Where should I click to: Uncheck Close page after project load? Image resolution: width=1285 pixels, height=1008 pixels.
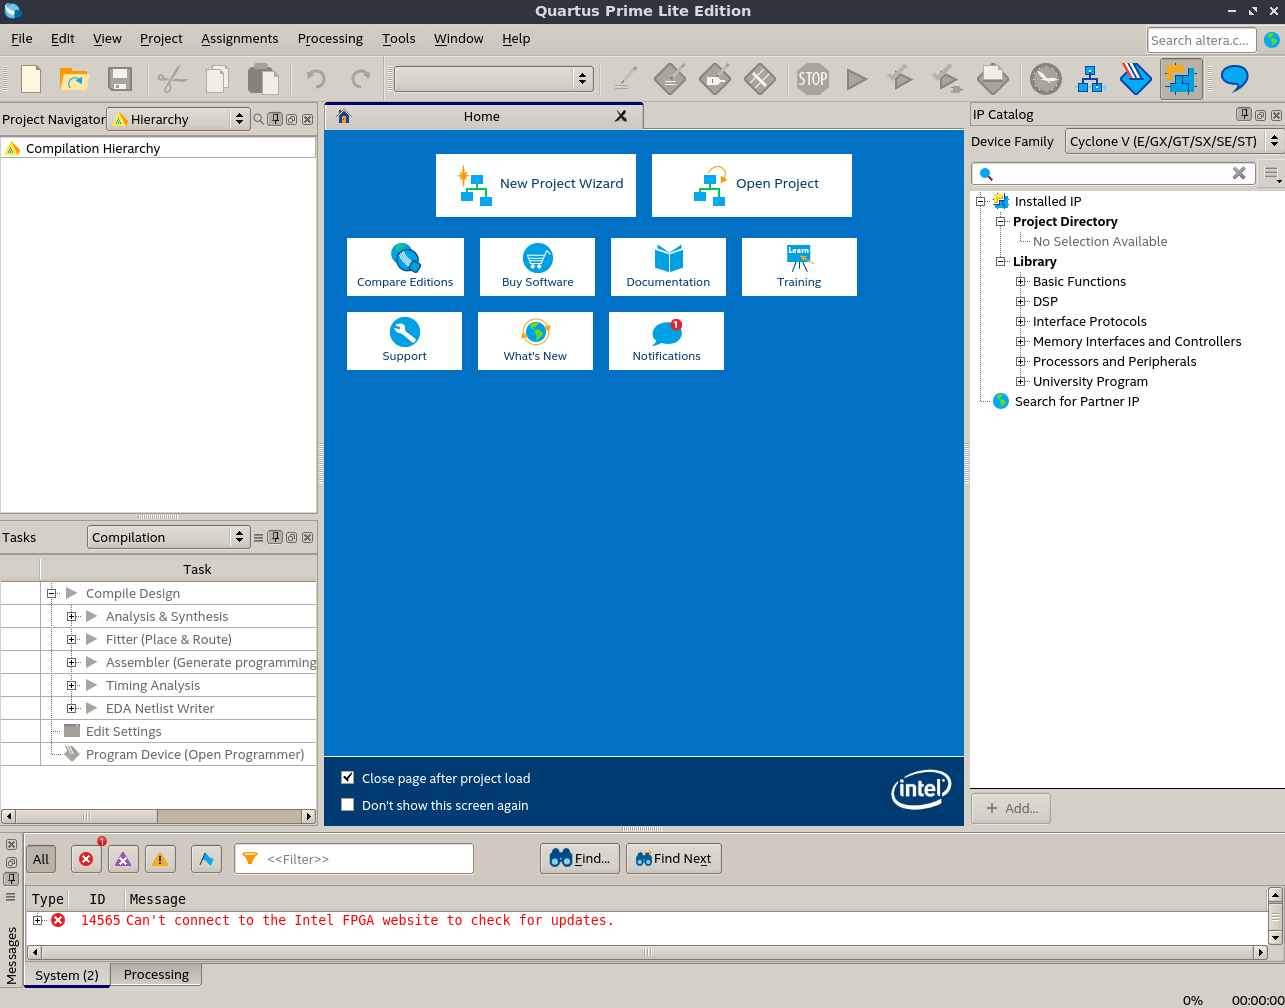[348, 778]
